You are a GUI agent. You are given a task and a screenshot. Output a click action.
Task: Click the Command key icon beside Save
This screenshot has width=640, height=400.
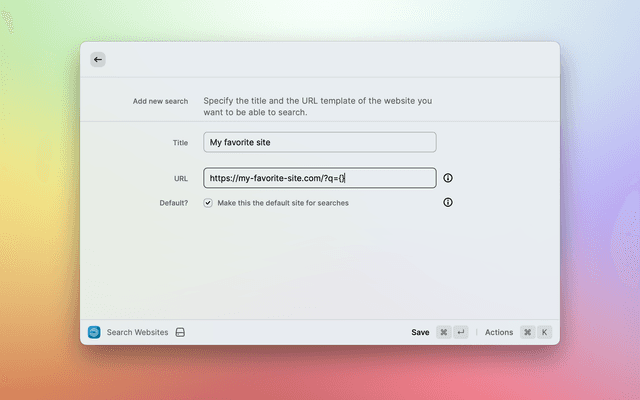pos(444,332)
